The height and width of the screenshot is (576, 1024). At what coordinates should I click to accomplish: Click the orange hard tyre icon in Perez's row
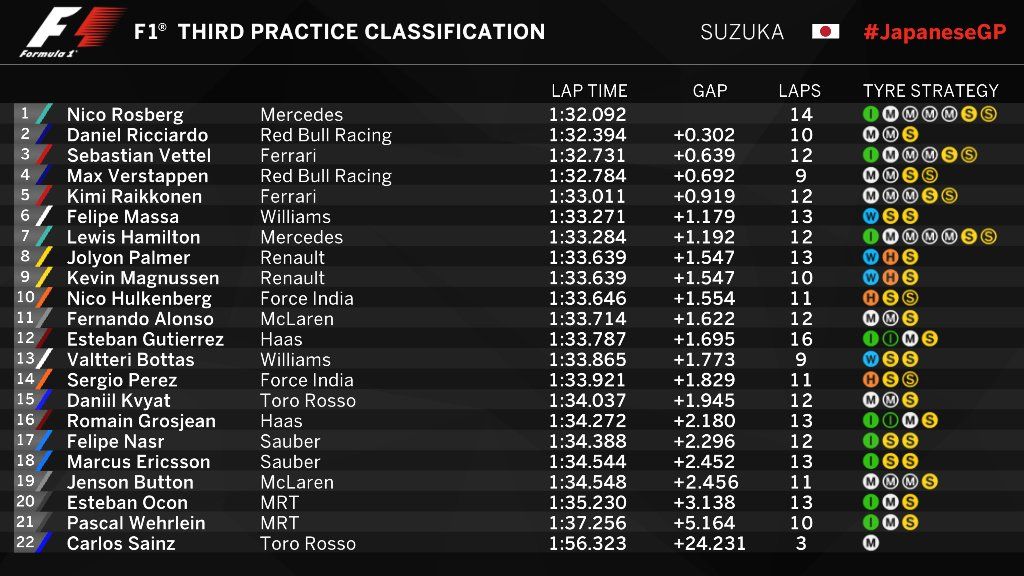pos(870,379)
